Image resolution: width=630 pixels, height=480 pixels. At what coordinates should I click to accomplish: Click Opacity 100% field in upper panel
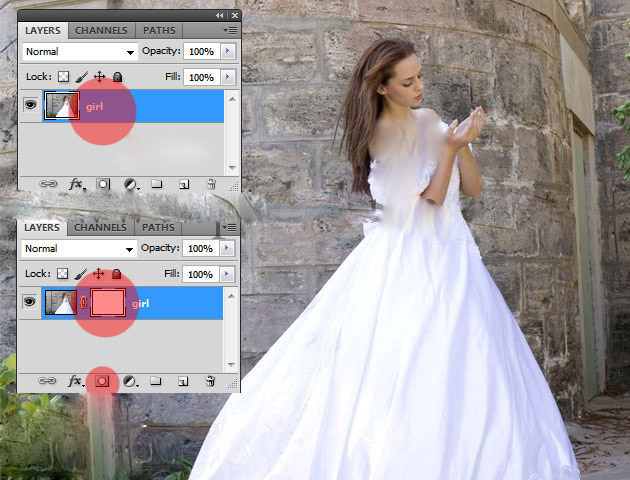tap(200, 51)
